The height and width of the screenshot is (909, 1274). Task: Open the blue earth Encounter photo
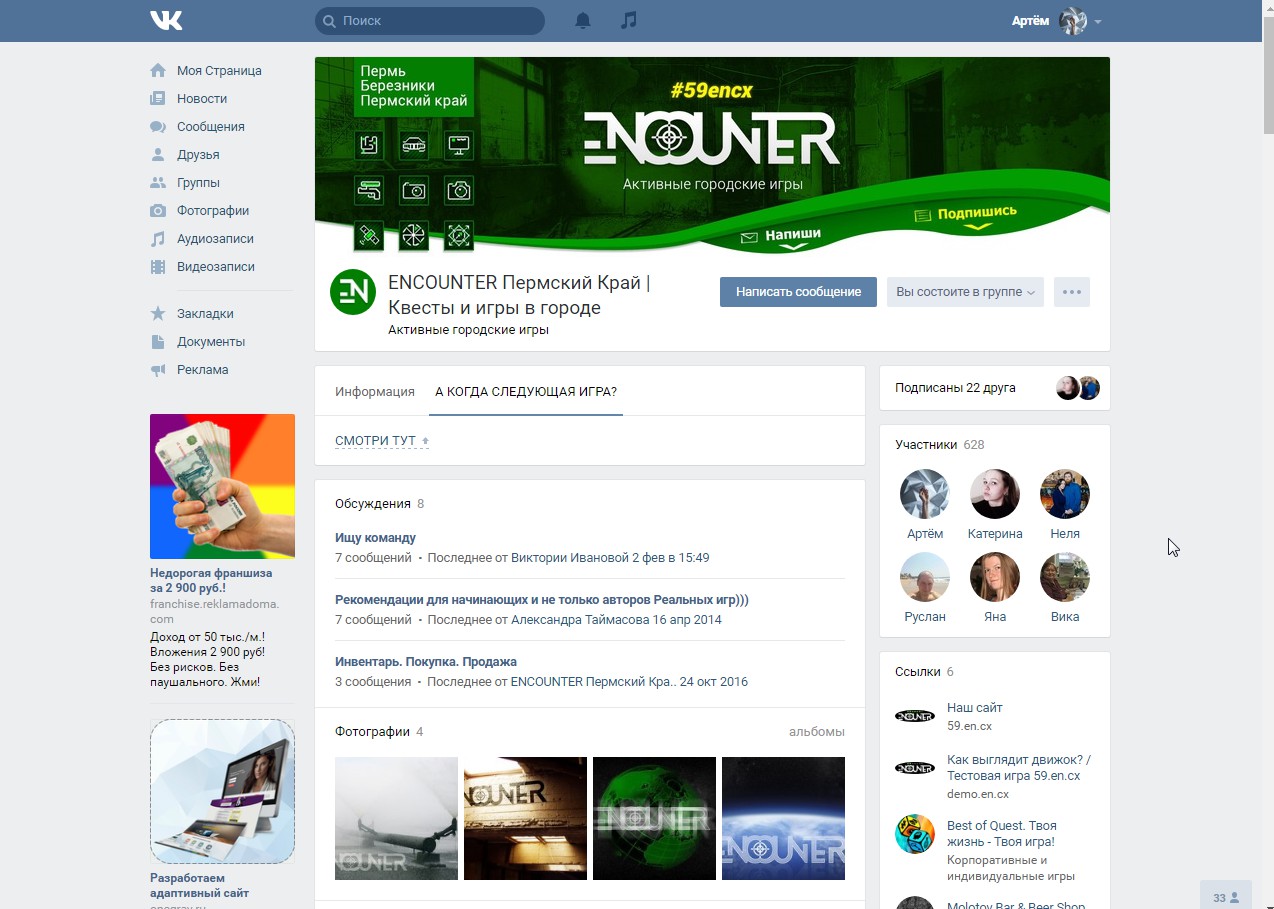[x=783, y=818]
